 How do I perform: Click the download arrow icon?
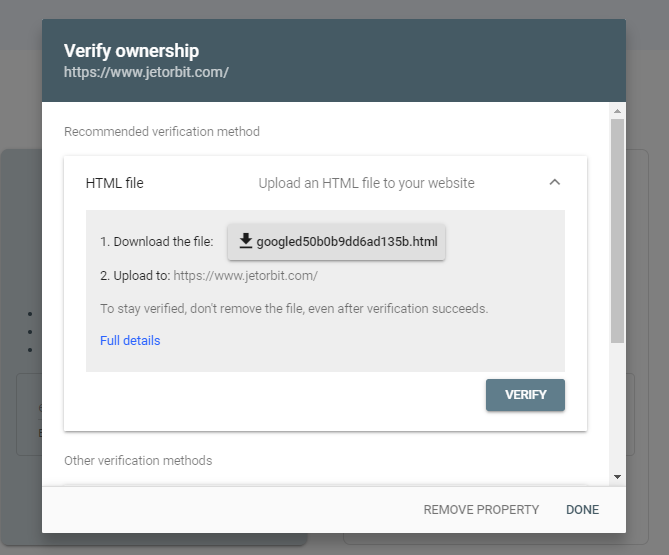[x=246, y=241]
